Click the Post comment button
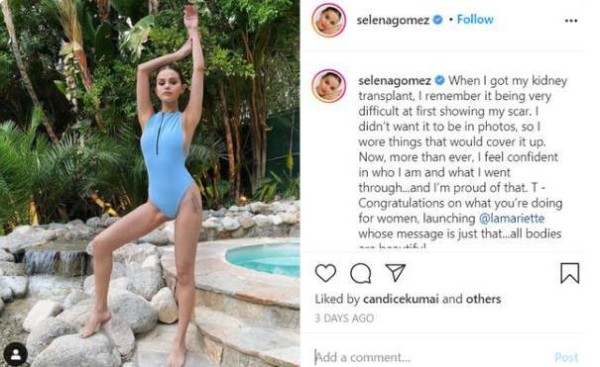The height and width of the screenshot is (367, 600). [x=566, y=357]
